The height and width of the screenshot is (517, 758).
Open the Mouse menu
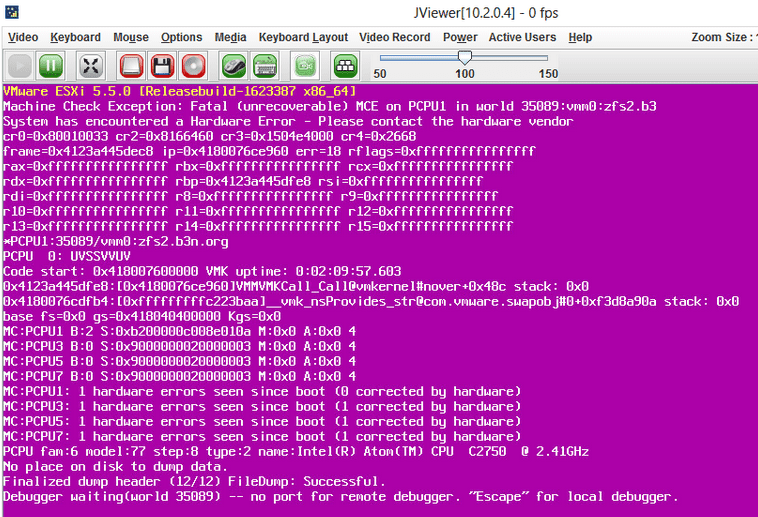(131, 37)
